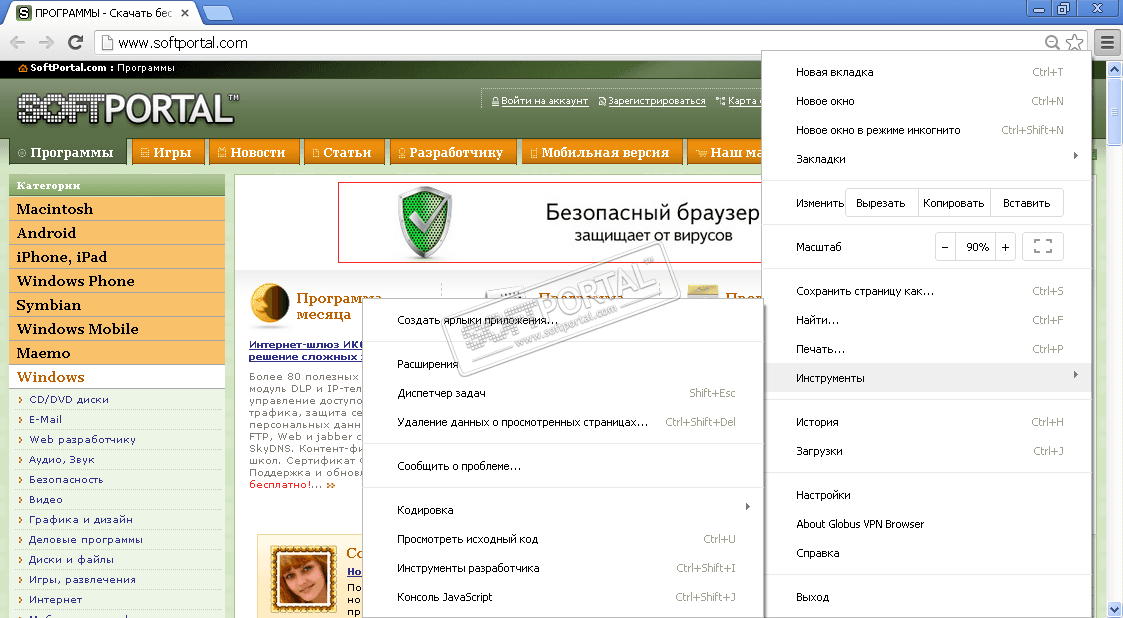
Task: Click the Копировать button
Action: (953, 203)
